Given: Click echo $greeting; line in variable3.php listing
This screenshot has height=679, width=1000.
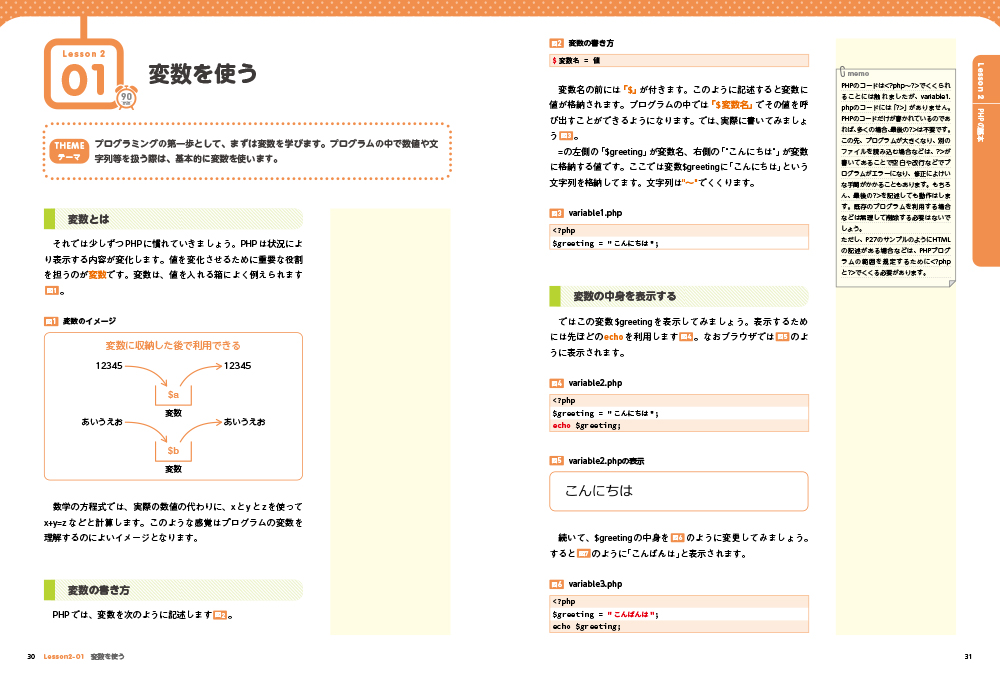Looking at the screenshot, I should pyautogui.click(x=679, y=627).
